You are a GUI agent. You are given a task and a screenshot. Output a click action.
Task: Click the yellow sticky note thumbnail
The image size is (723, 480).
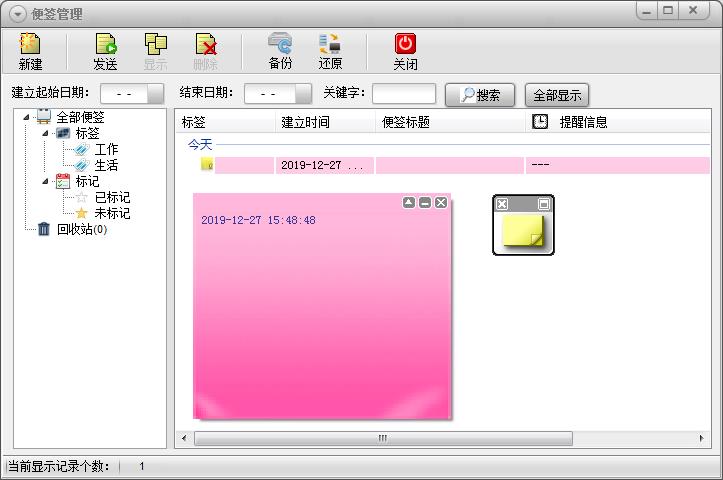point(523,231)
